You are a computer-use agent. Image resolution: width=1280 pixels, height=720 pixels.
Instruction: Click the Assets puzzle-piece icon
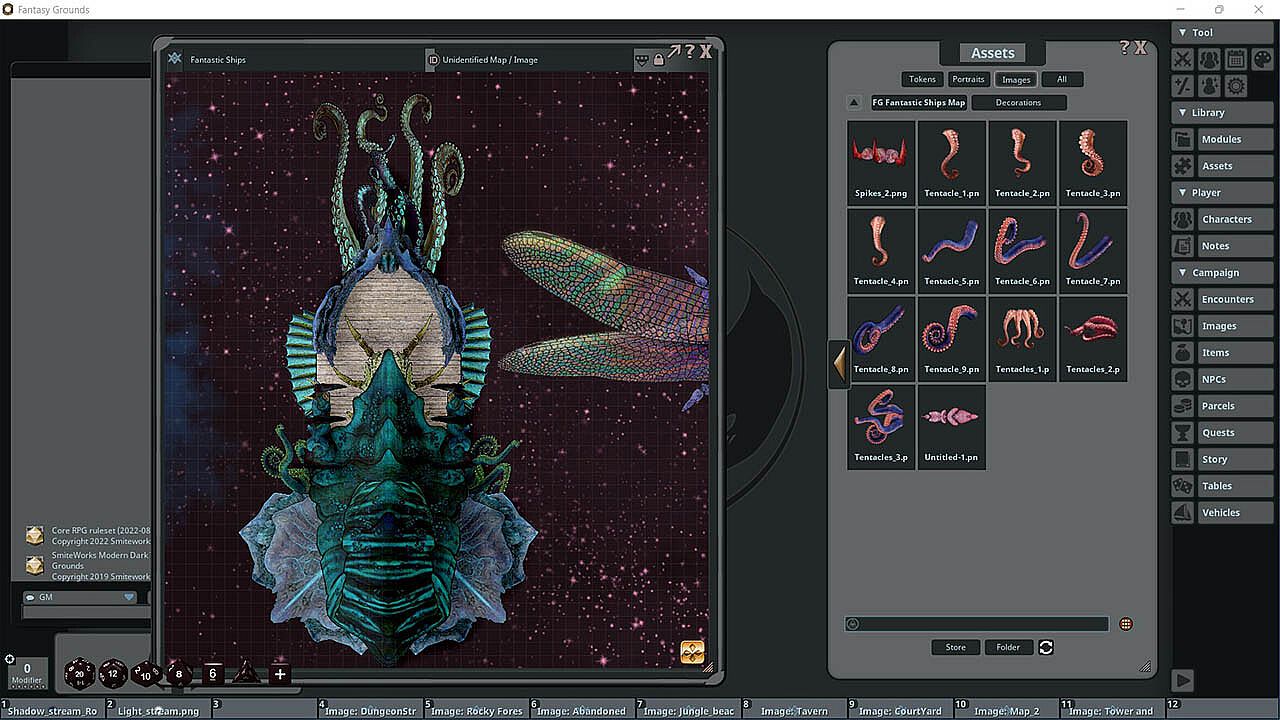click(x=1183, y=166)
